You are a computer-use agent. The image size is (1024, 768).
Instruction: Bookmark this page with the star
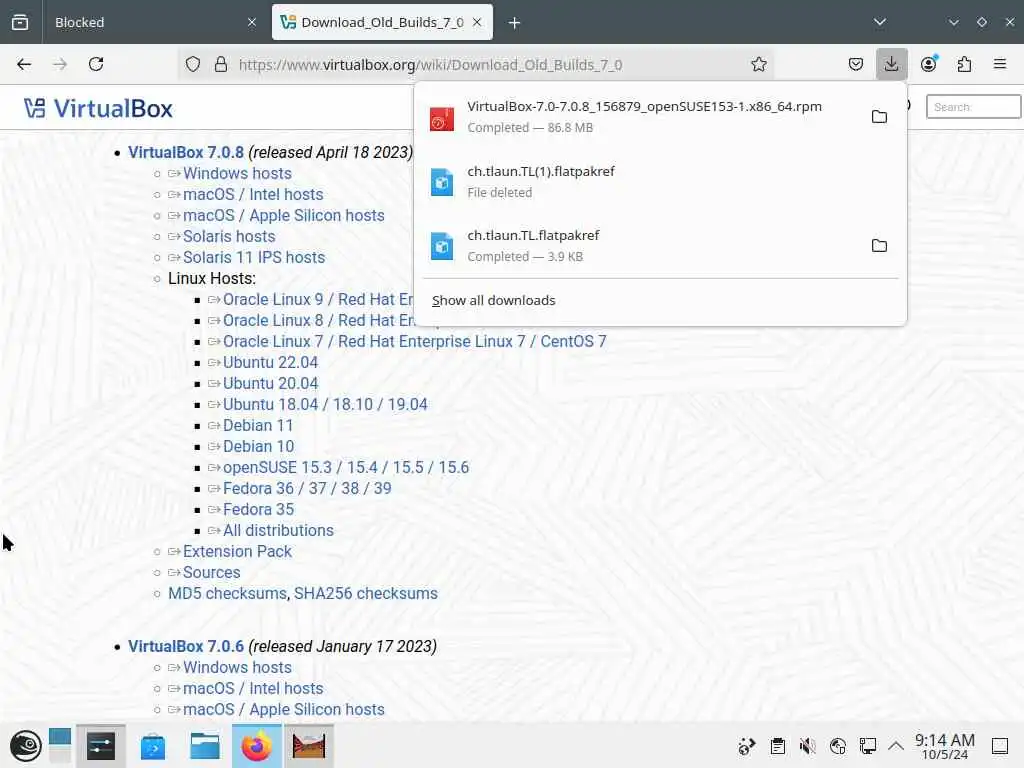(758, 64)
